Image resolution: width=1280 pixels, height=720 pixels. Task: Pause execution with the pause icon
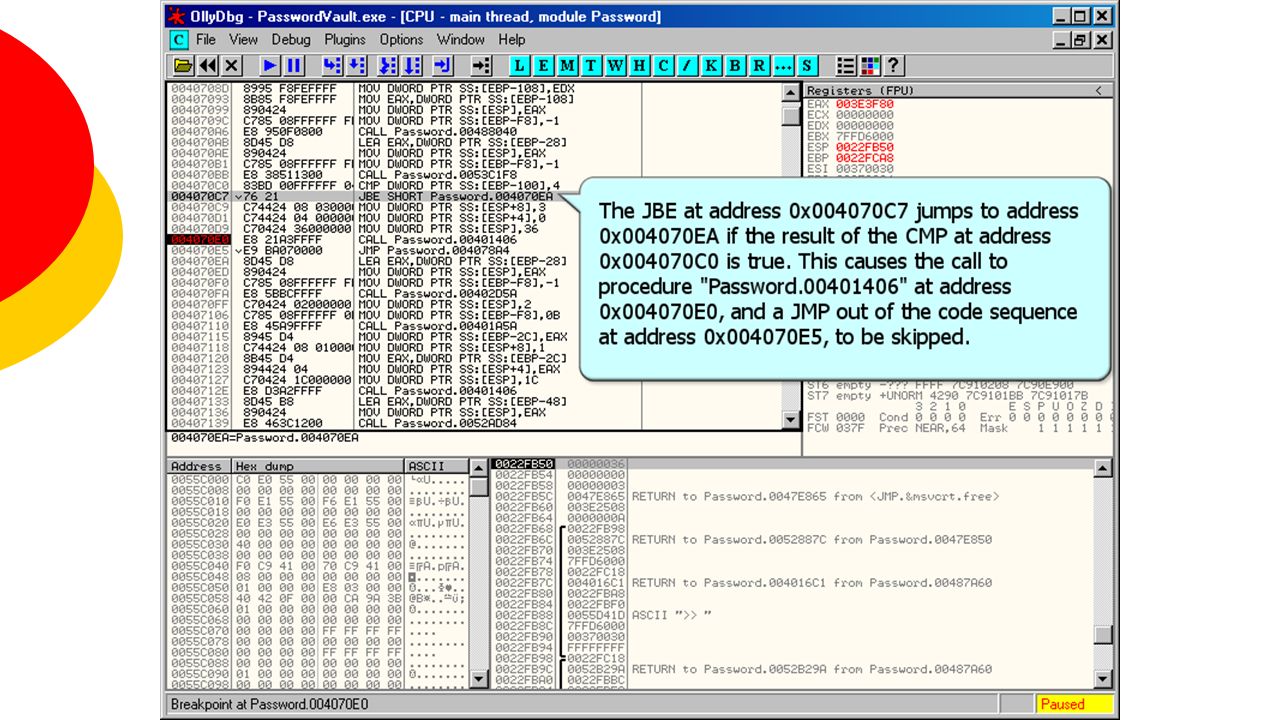[294, 66]
